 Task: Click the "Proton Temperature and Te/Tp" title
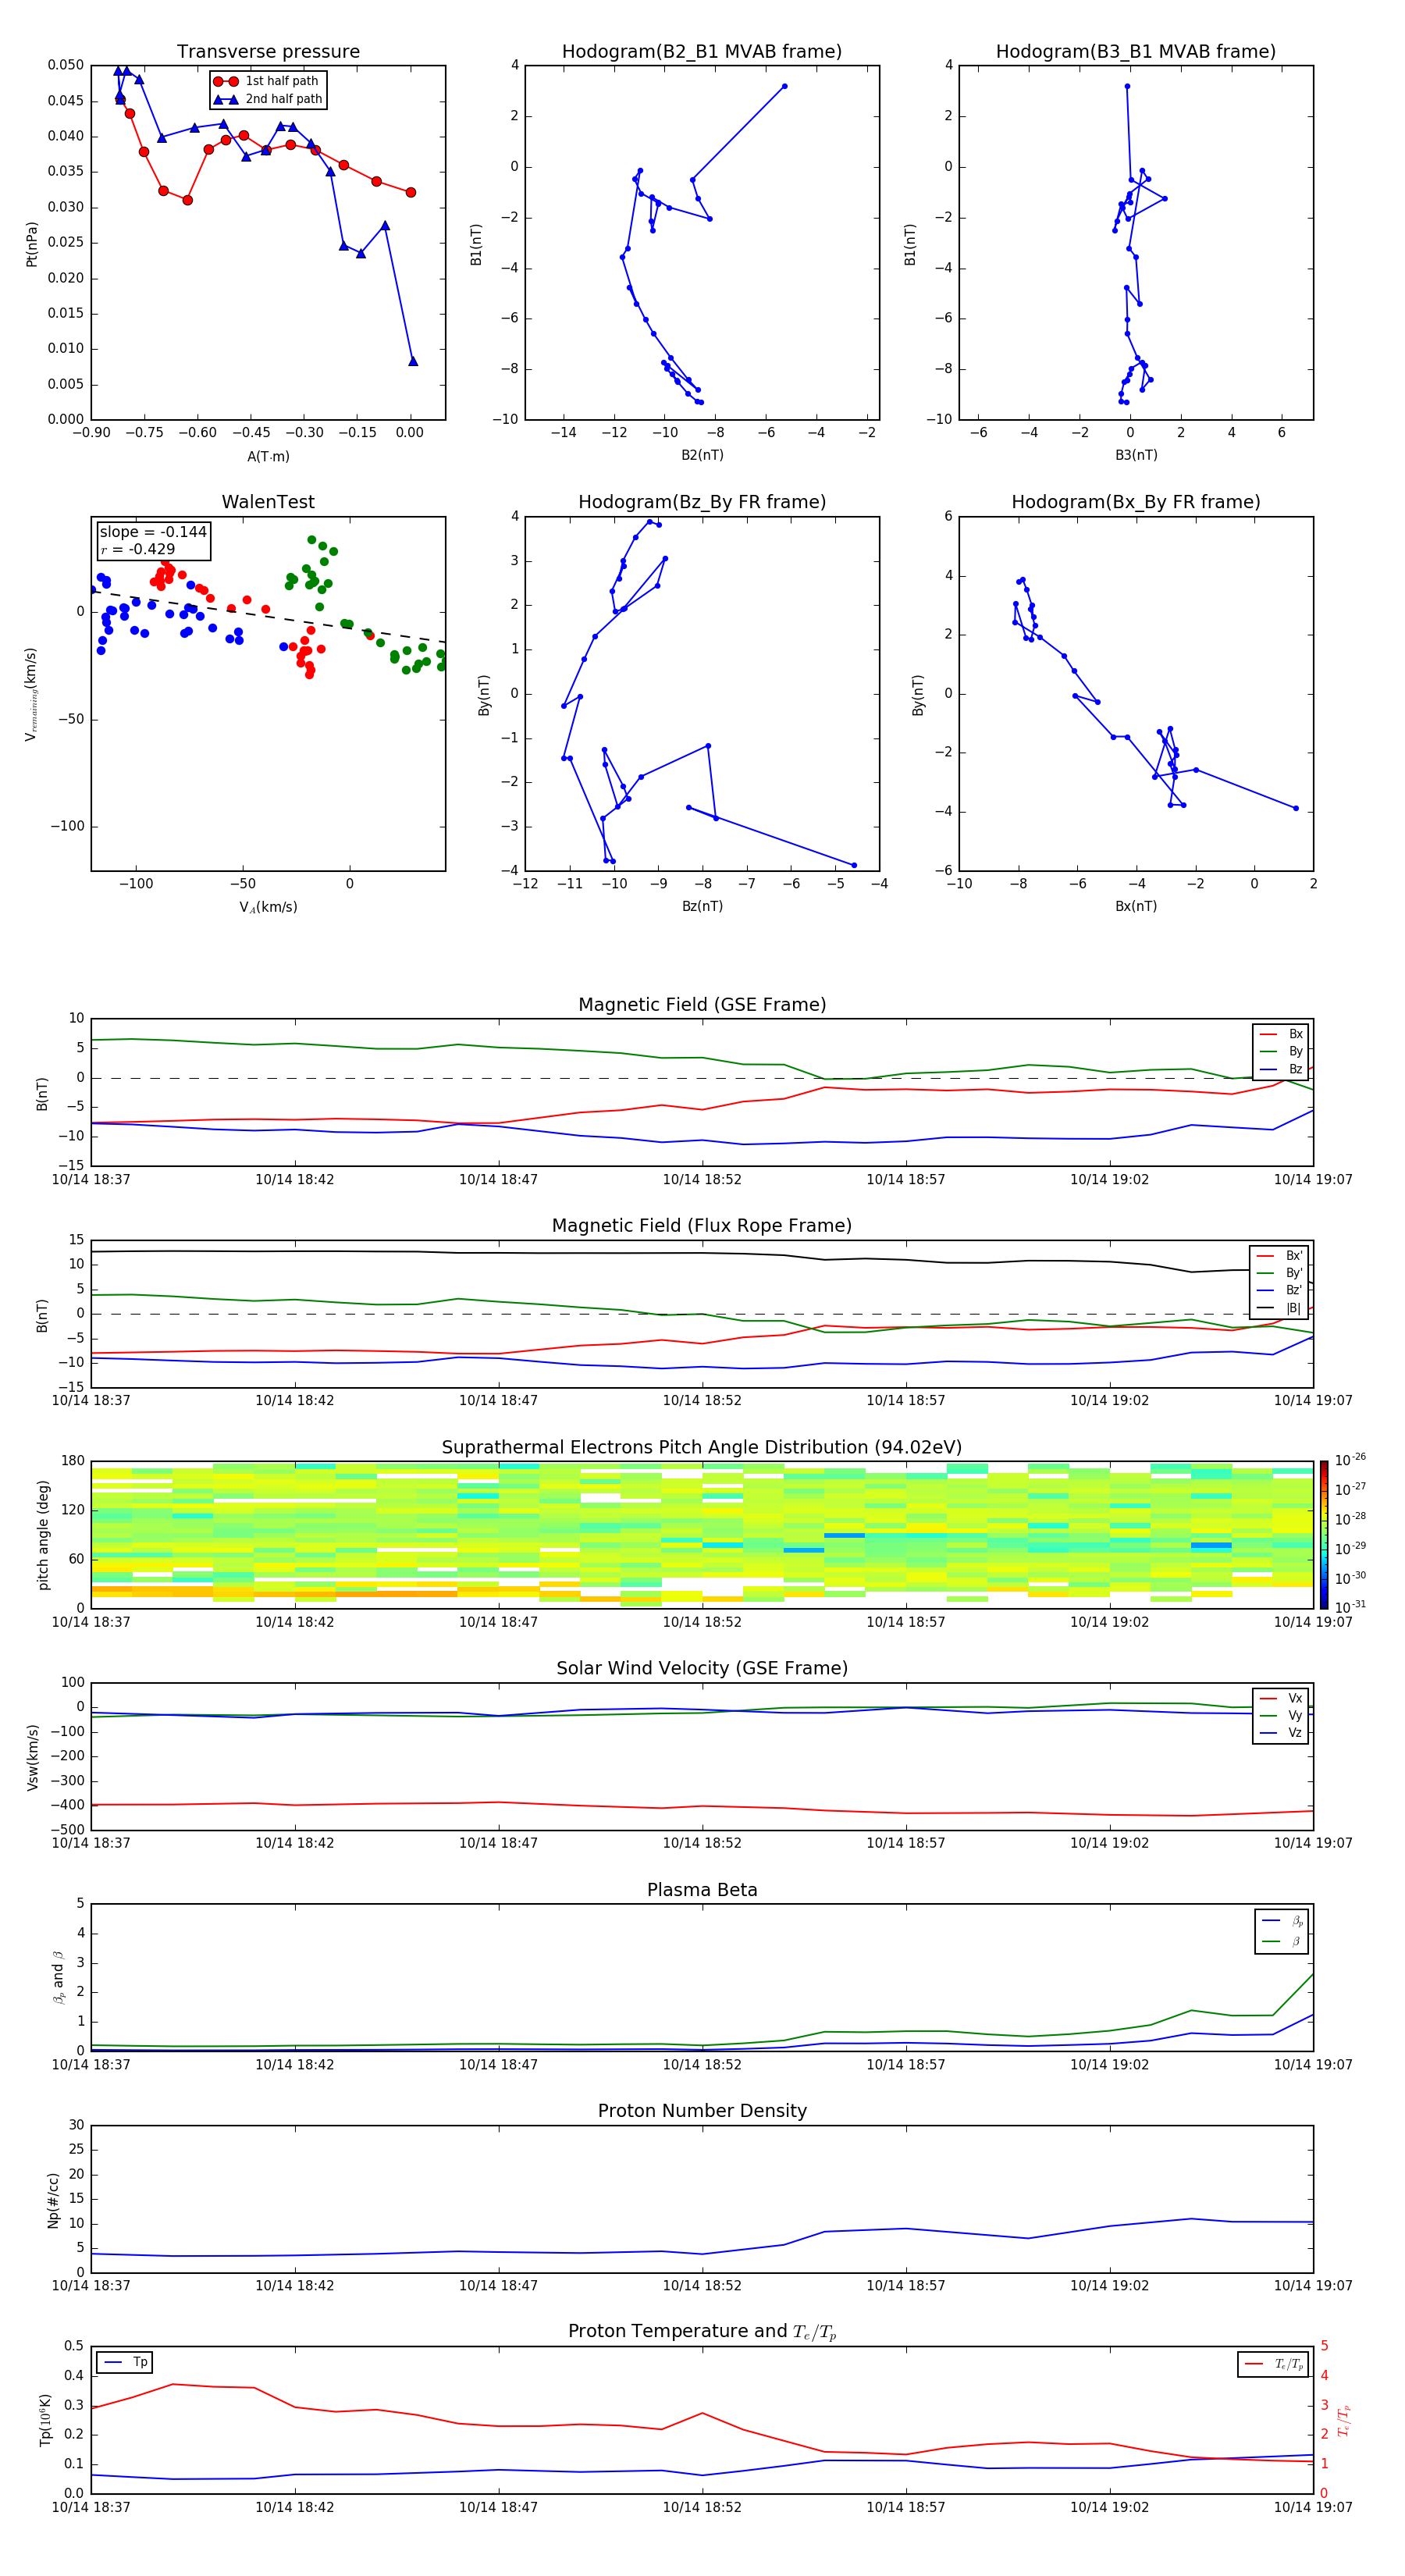coord(702,2332)
